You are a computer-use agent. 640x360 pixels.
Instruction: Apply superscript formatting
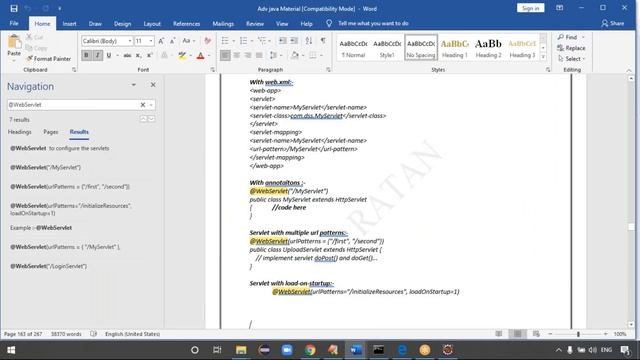[x=149, y=55]
